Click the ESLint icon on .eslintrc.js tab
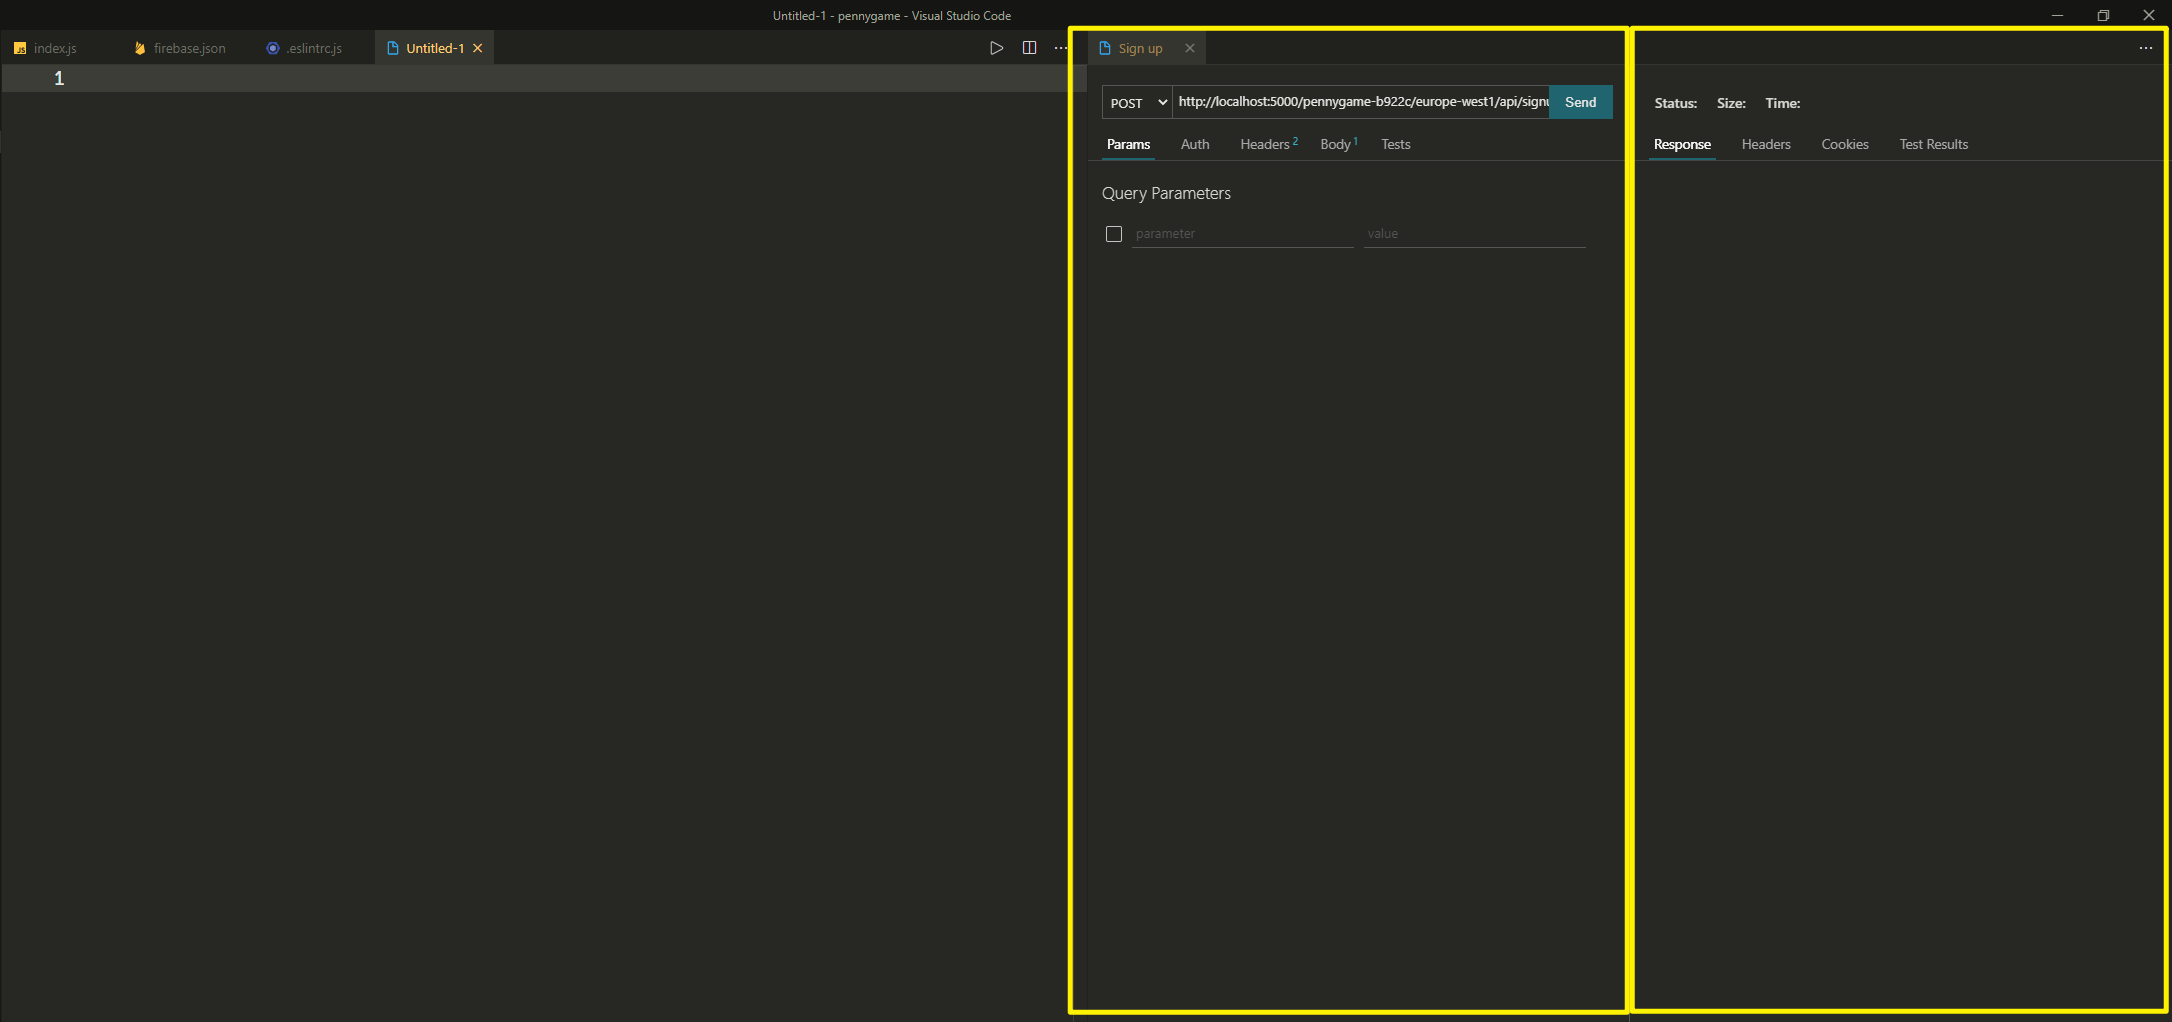Viewport: 2172px width, 1022px height. tap(271, 47)
